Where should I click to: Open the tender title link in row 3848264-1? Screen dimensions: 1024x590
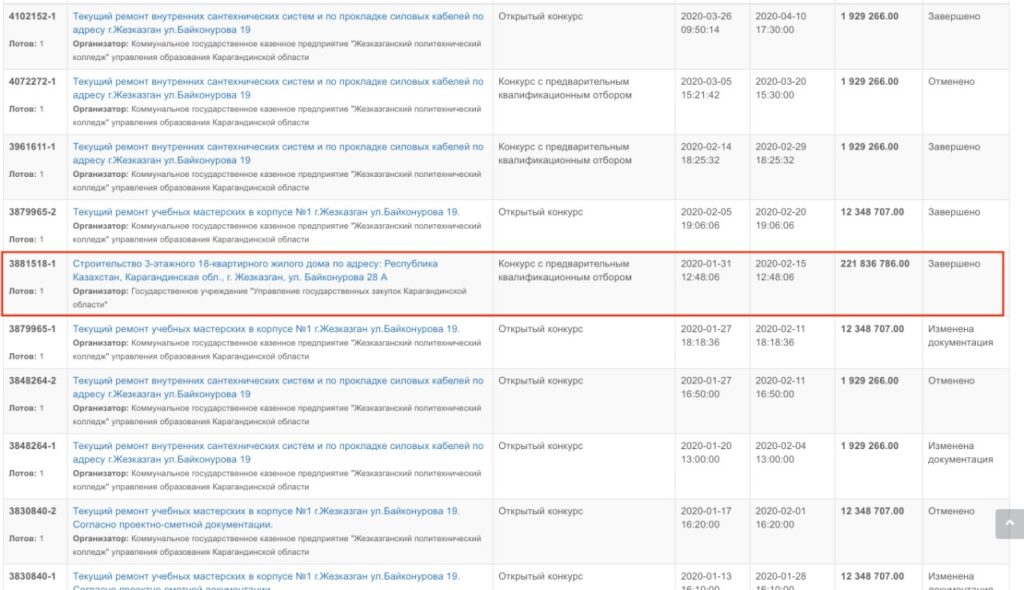tap(278, 453)
